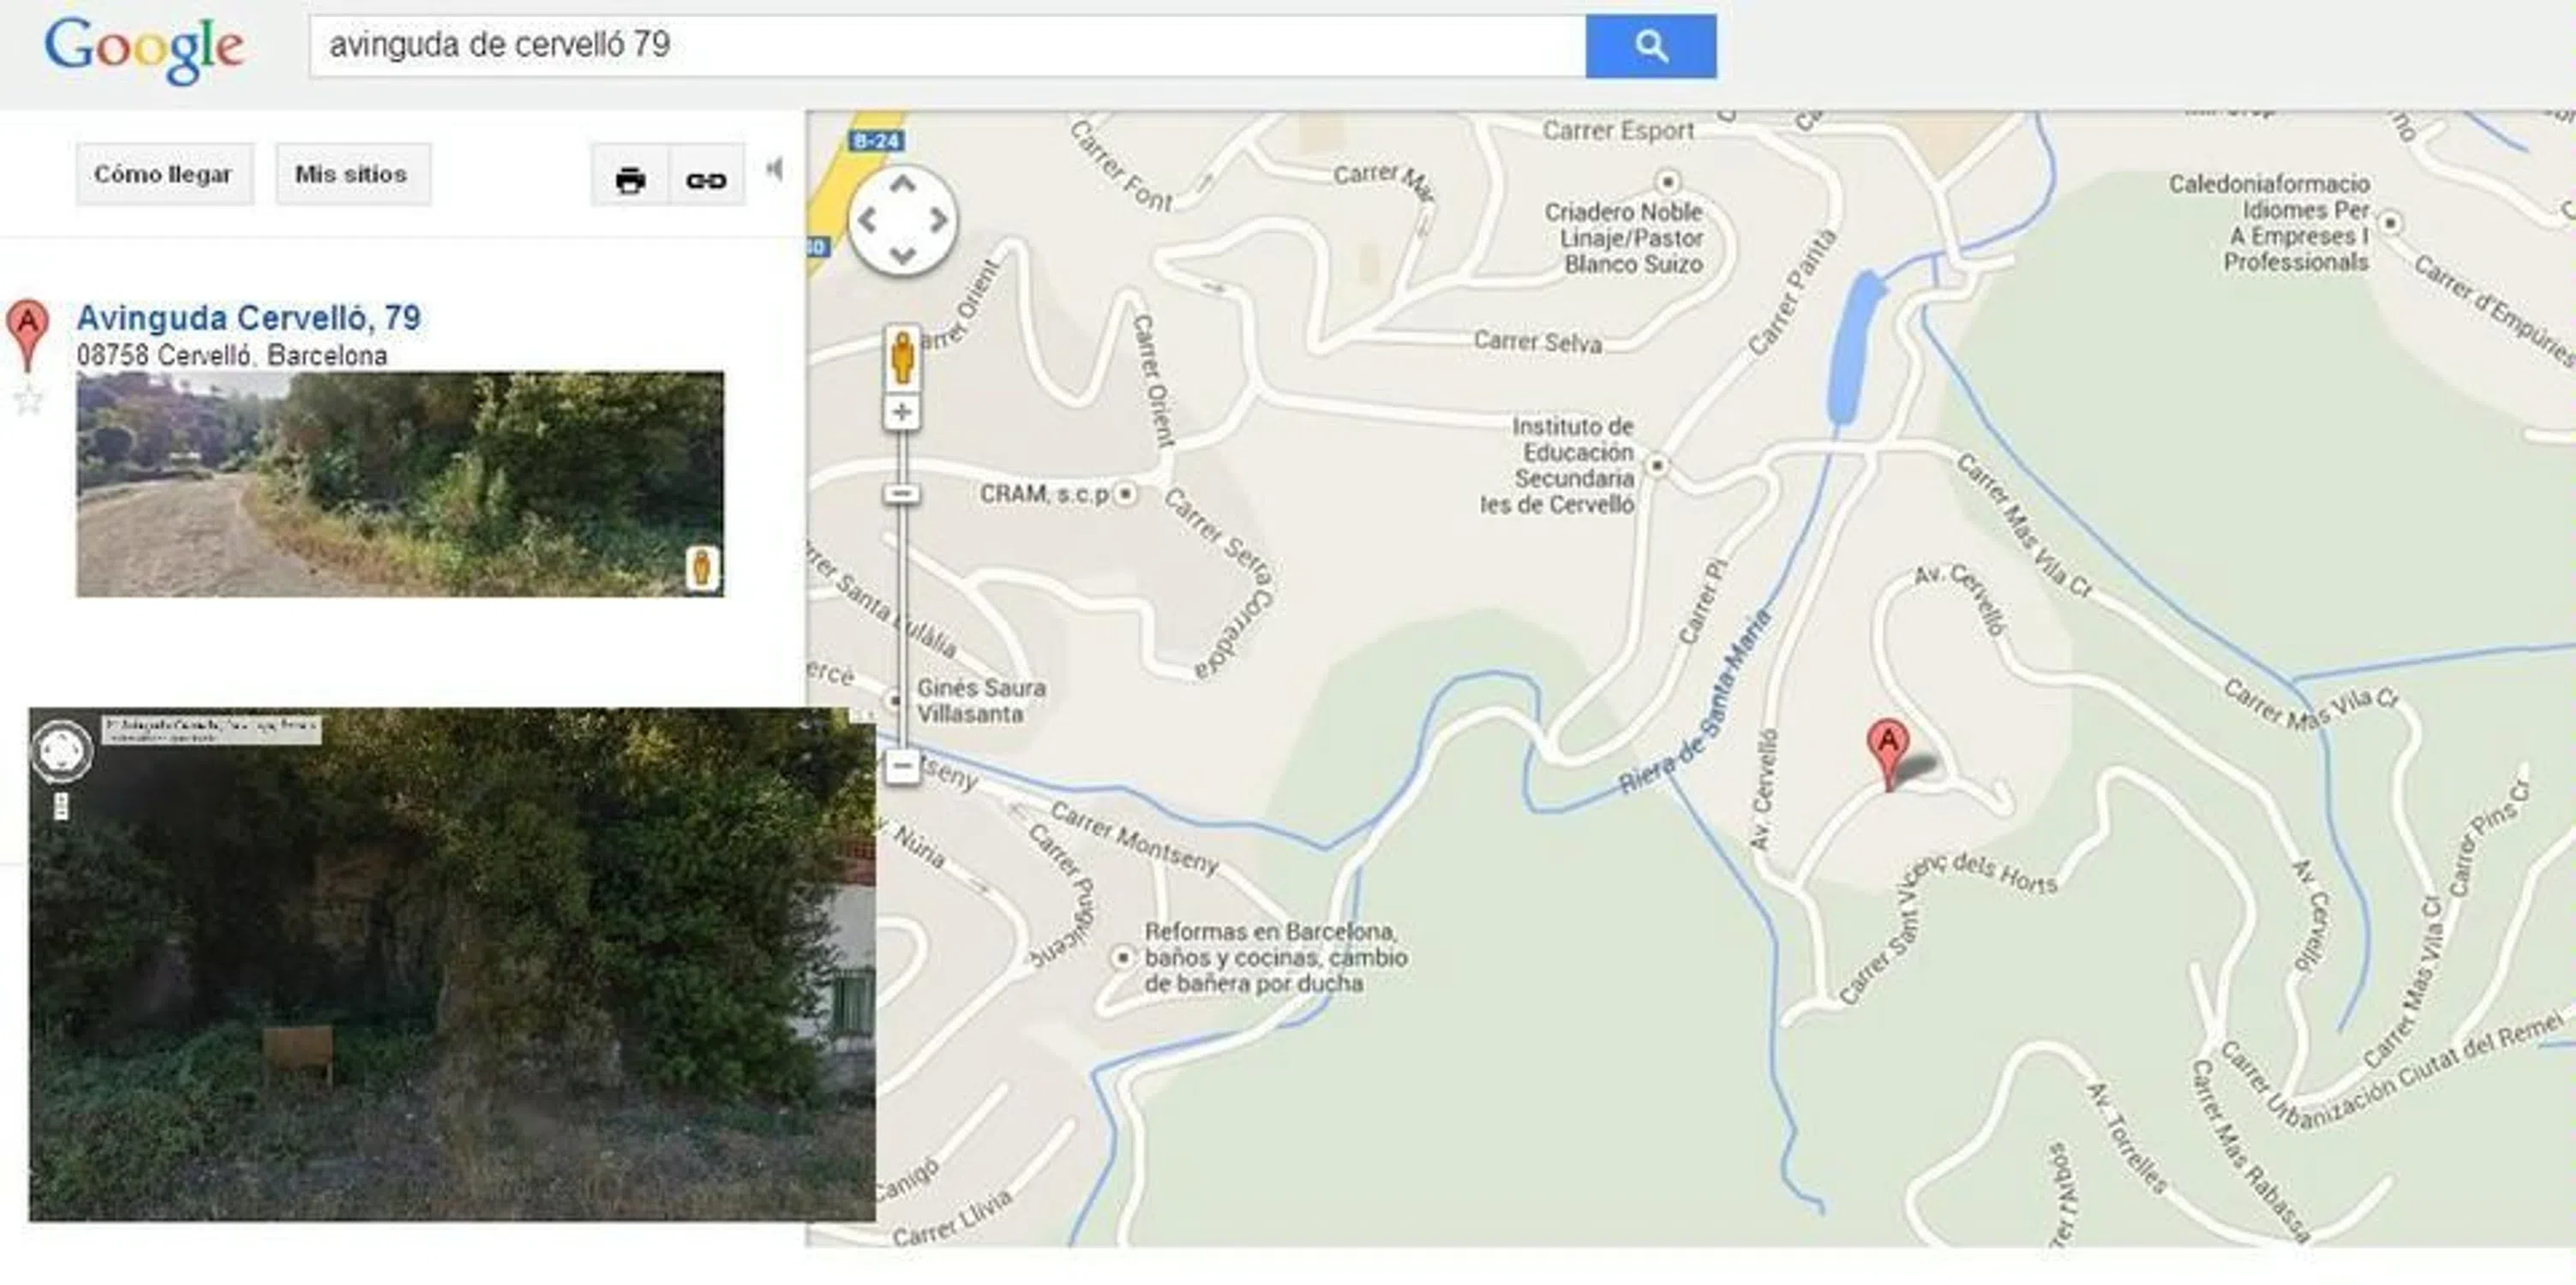
Task: Pan map up with compass arrow
Action: click(x=903, y=185)
